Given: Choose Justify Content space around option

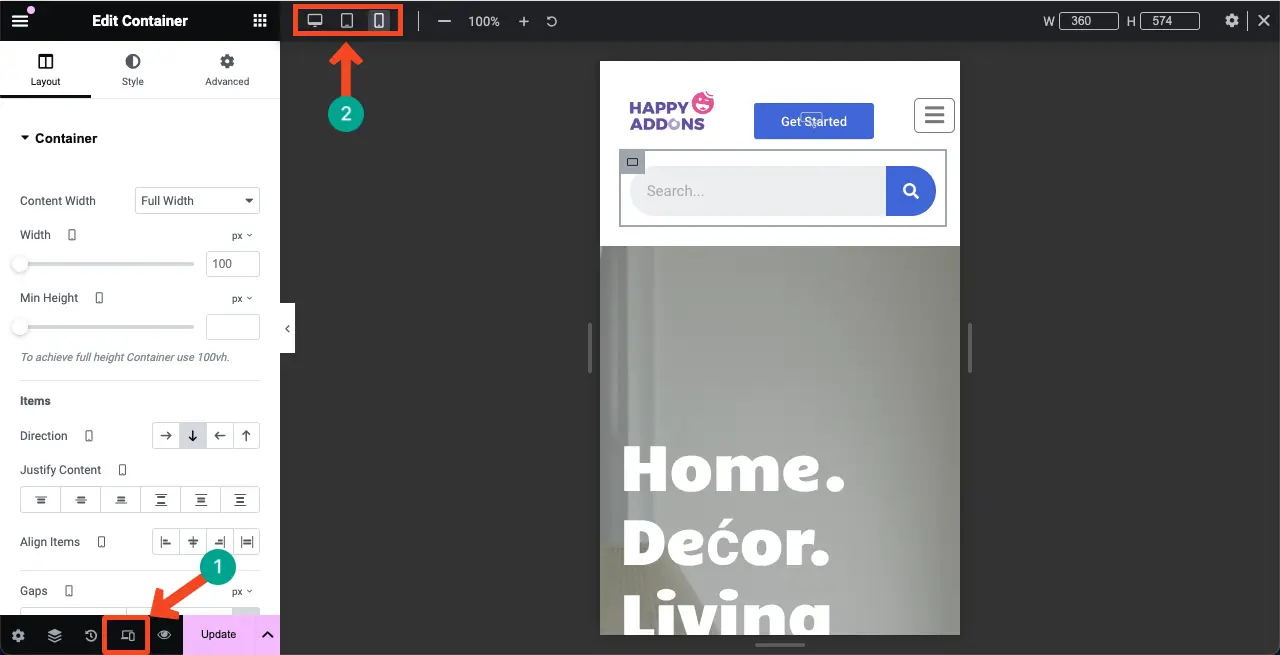Looking at the screenshot, I should 201,500.
